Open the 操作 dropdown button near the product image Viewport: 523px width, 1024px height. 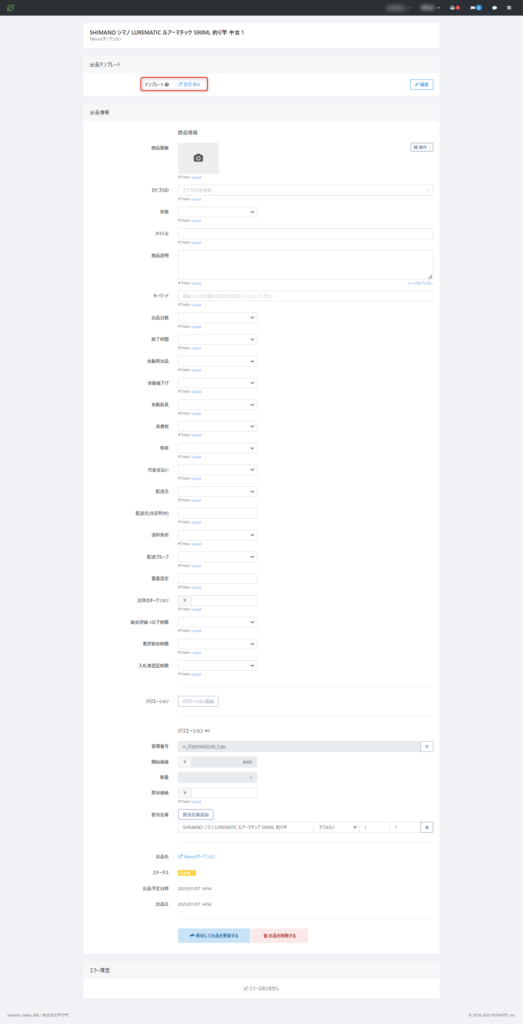(422, 148)
